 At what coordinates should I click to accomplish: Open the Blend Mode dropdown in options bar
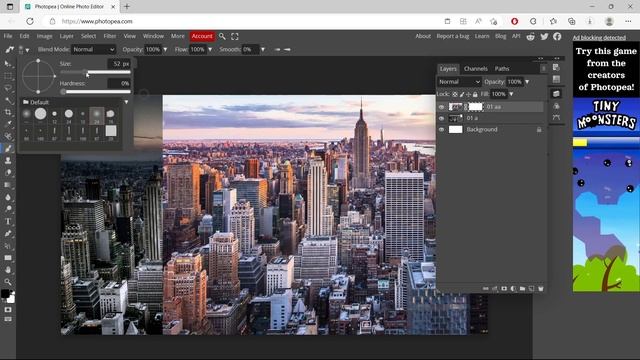pos(93,49)
